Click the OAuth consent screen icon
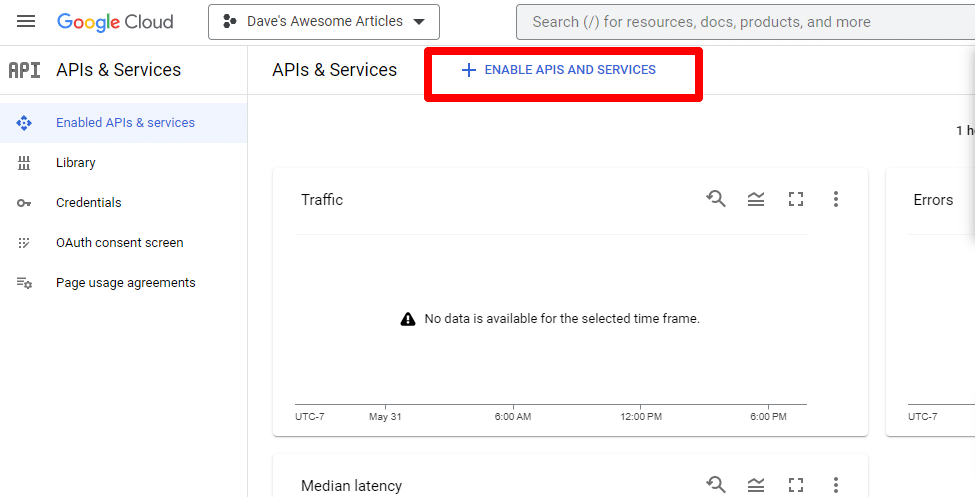This screenshot has height=497, width=975. coord(24,243)
